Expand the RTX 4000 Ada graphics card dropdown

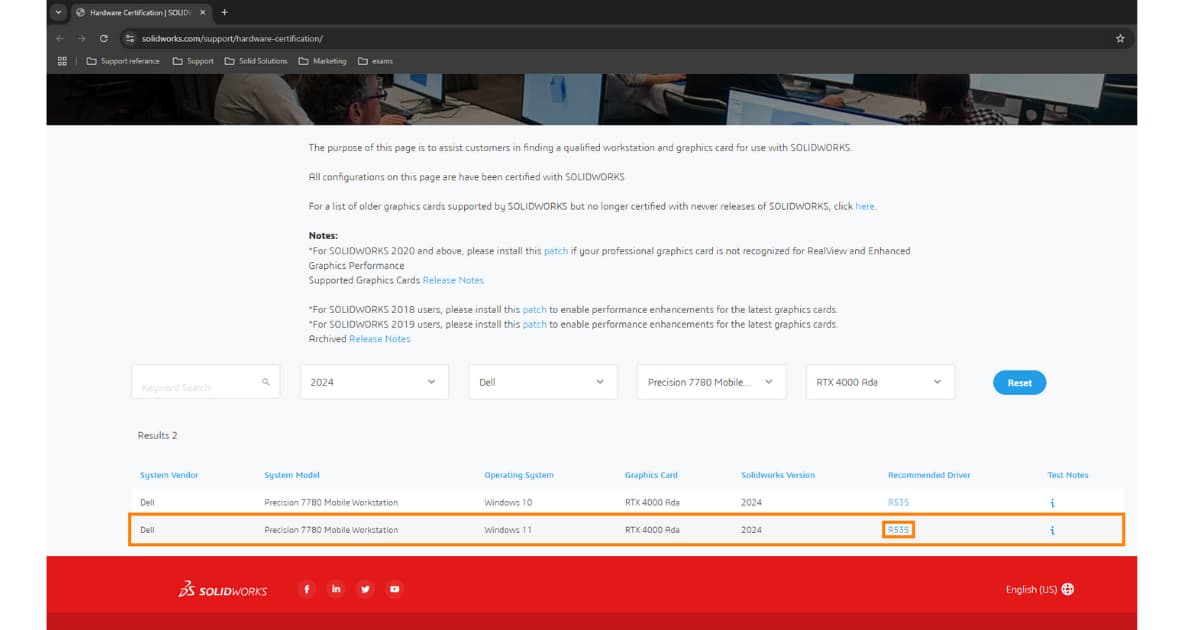880,382
